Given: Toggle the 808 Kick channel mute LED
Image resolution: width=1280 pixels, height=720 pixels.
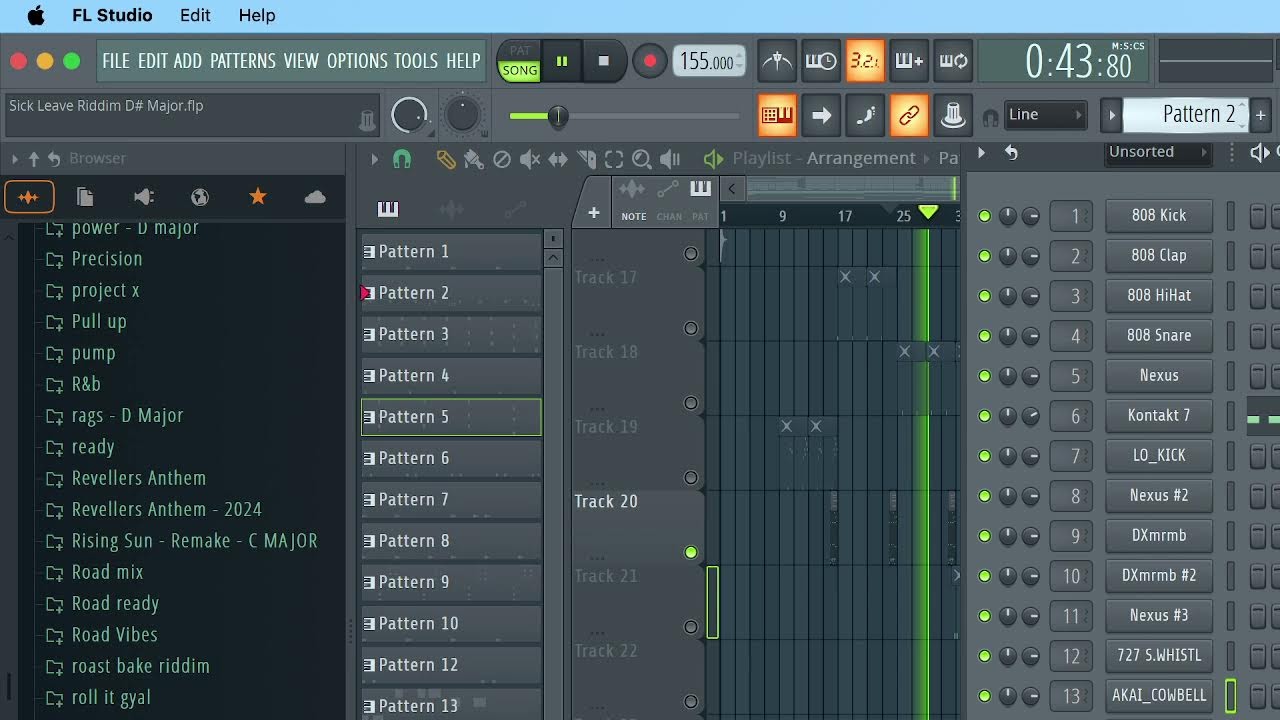Looking at the screenshot, I should [984, 216].
